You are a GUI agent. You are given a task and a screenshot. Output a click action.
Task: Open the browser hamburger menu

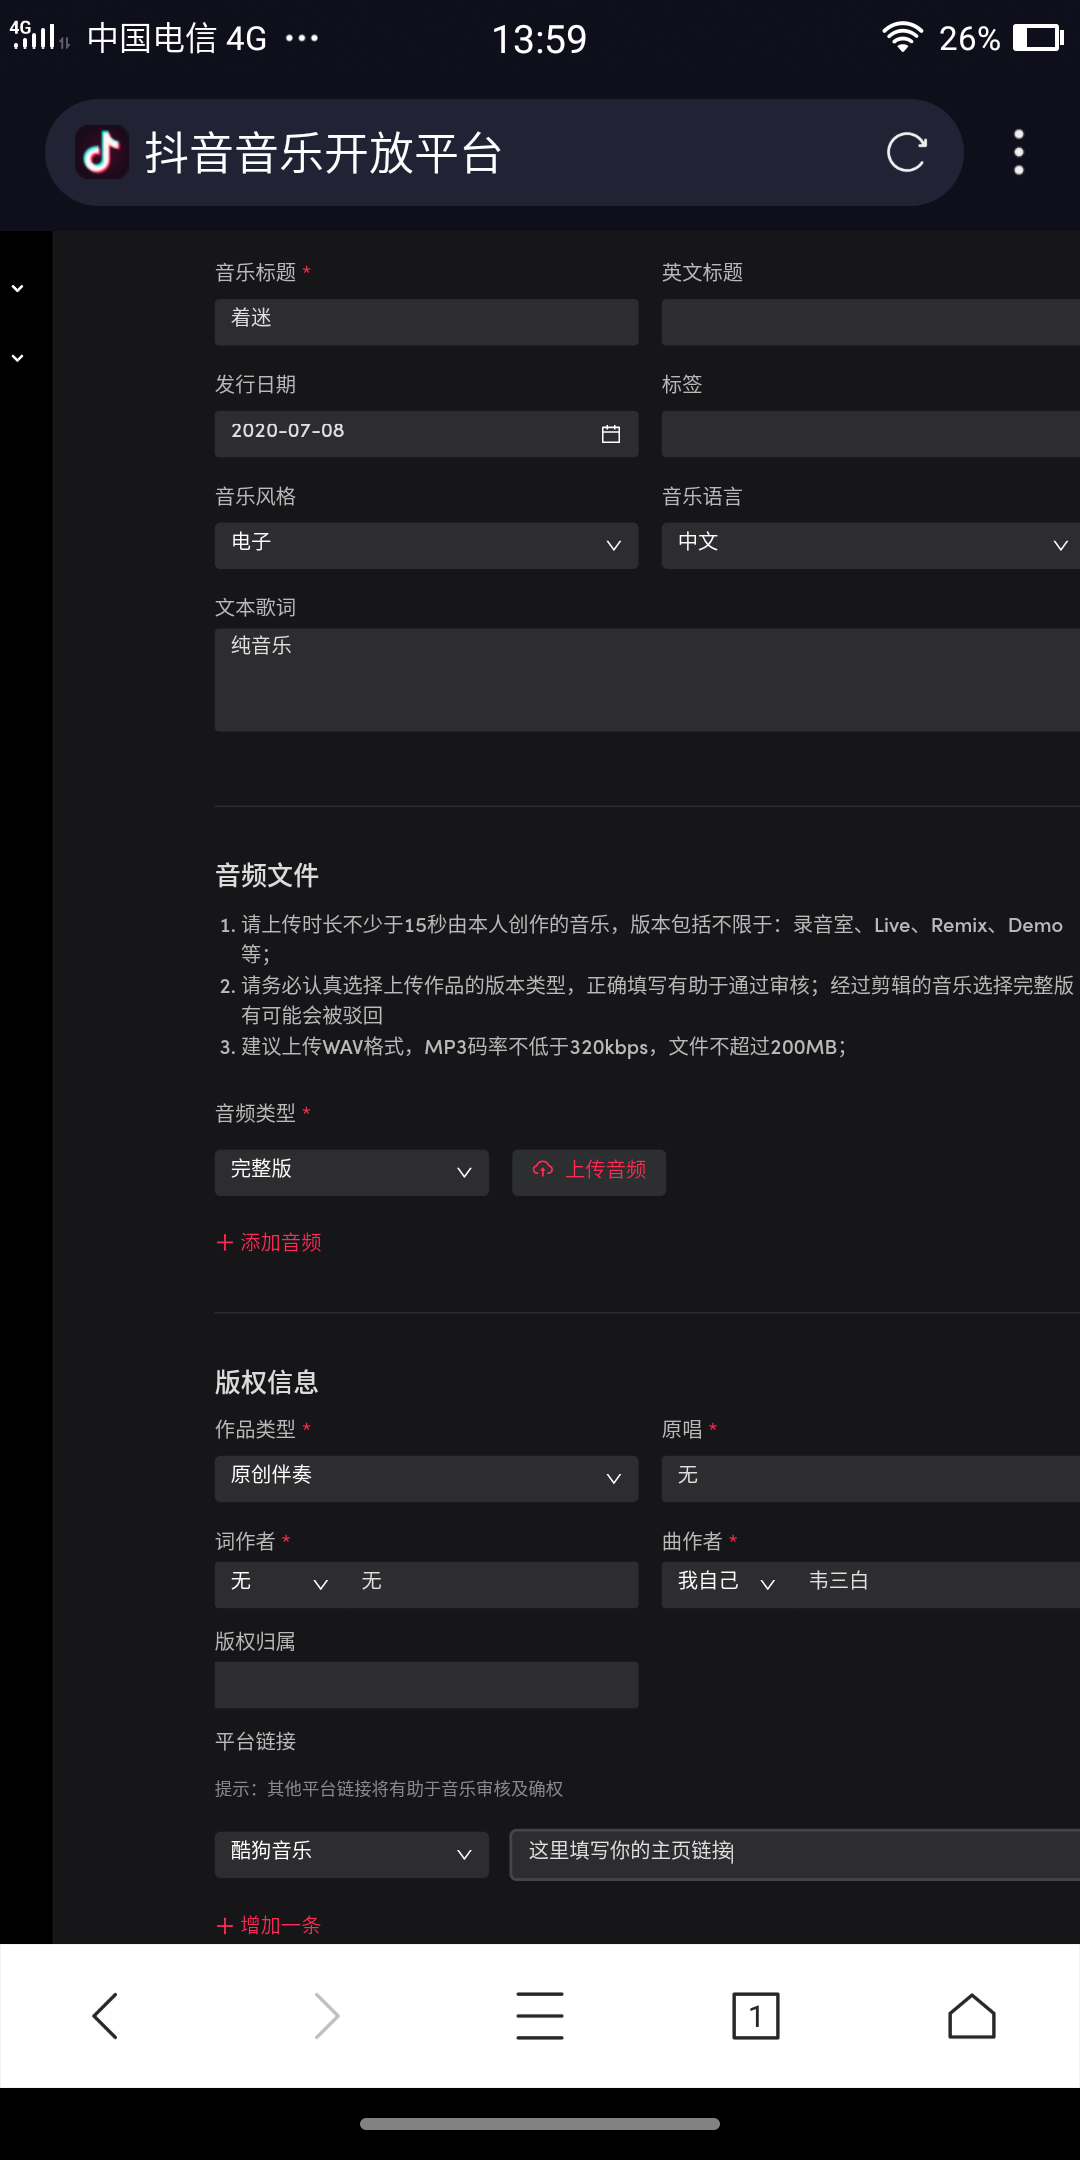[540, 2015]
